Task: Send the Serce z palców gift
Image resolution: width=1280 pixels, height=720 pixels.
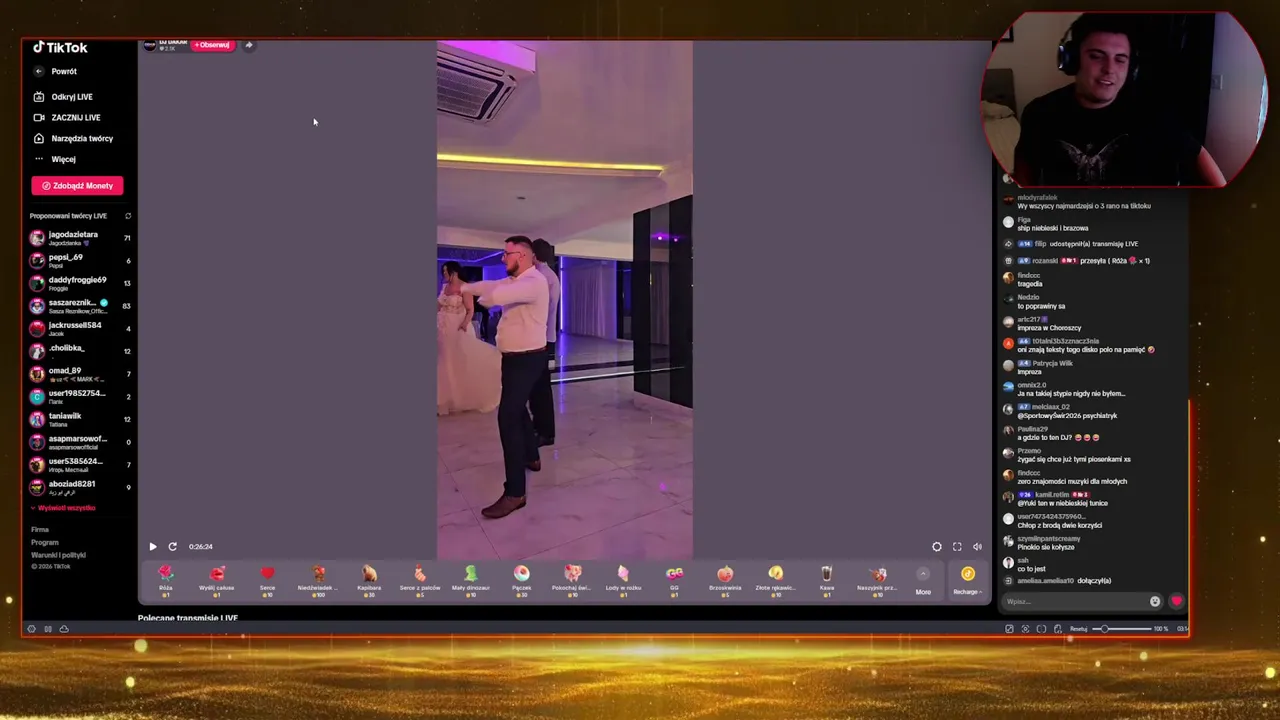Action: [420, 581]
